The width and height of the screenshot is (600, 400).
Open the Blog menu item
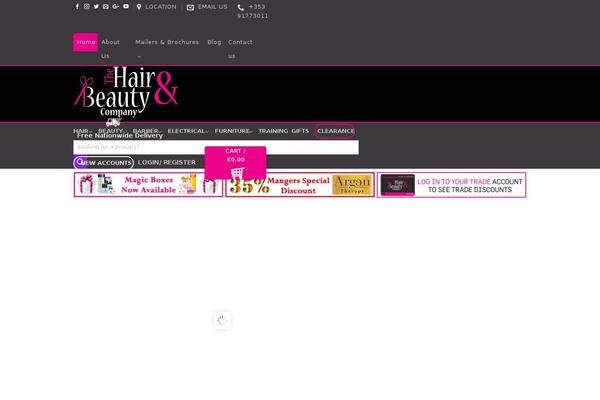(214, 42)
